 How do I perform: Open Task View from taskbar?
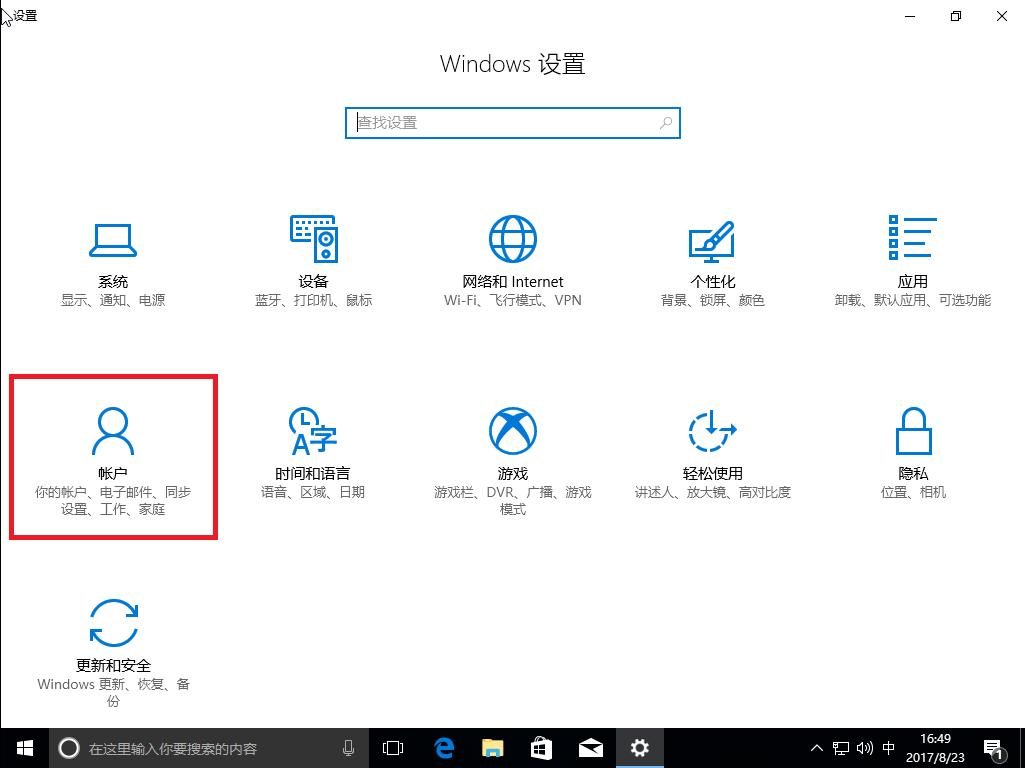(x=392, y=747)
